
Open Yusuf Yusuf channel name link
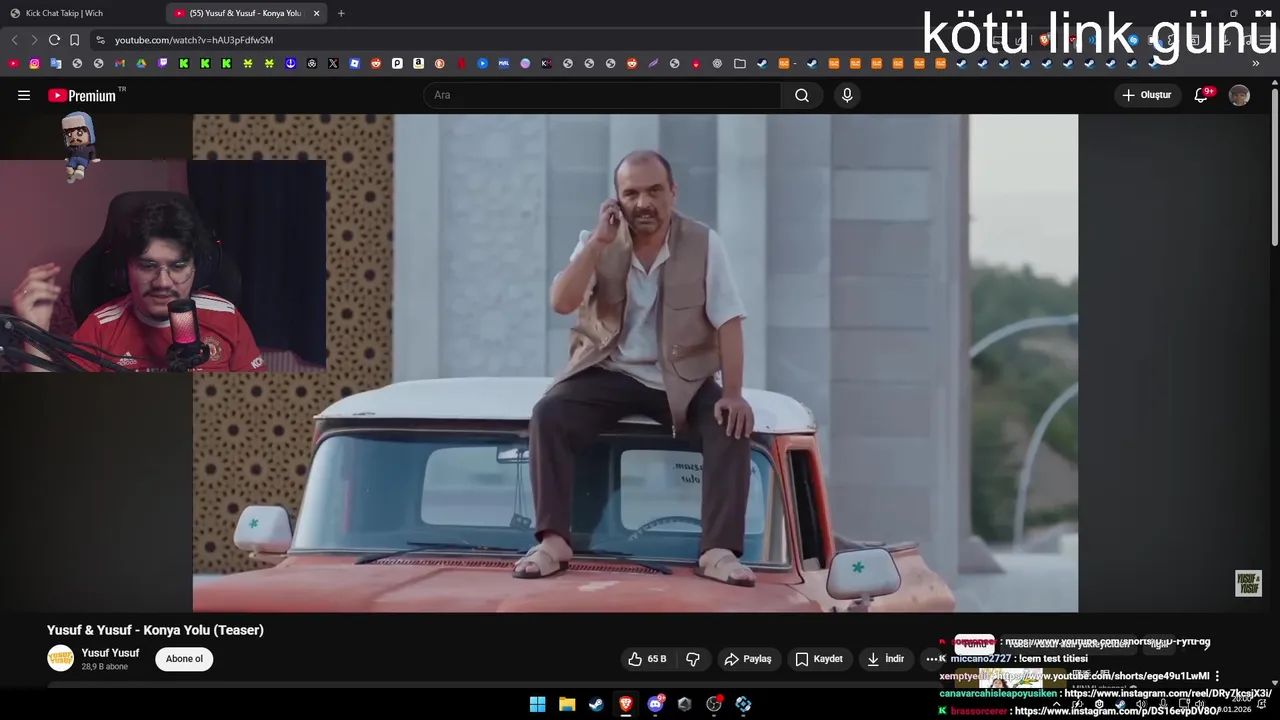[x=110, y=653]
